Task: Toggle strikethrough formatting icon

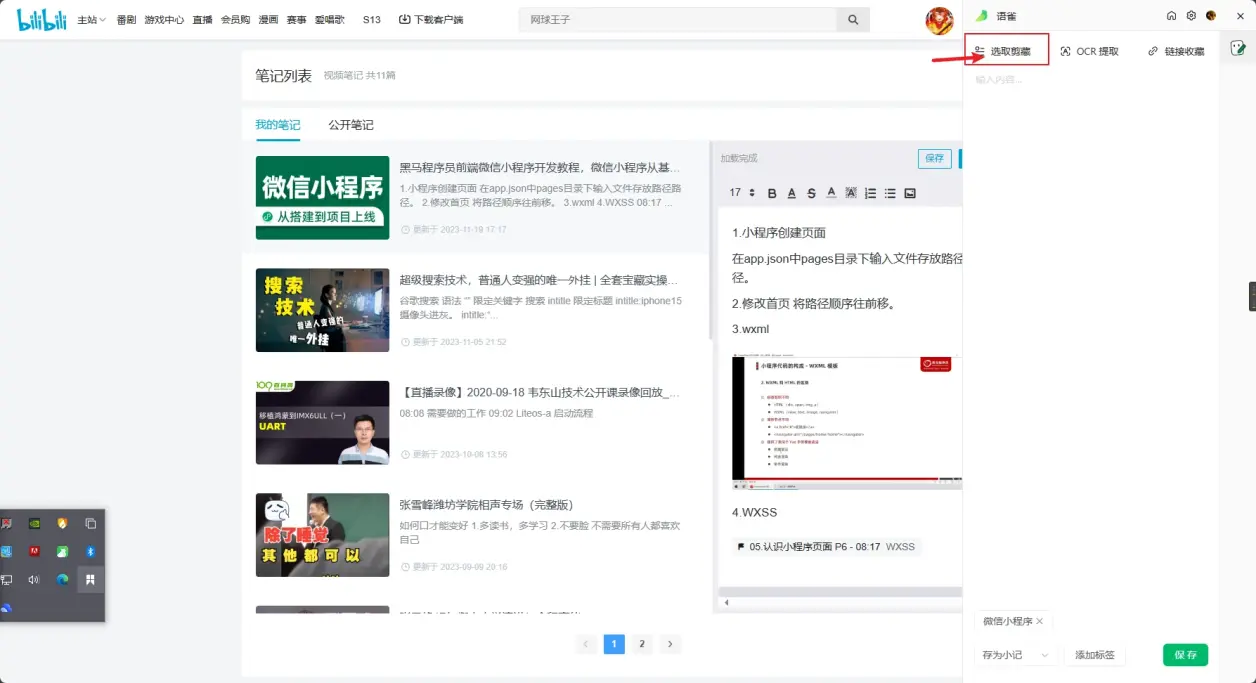Action: coord(811,193)
